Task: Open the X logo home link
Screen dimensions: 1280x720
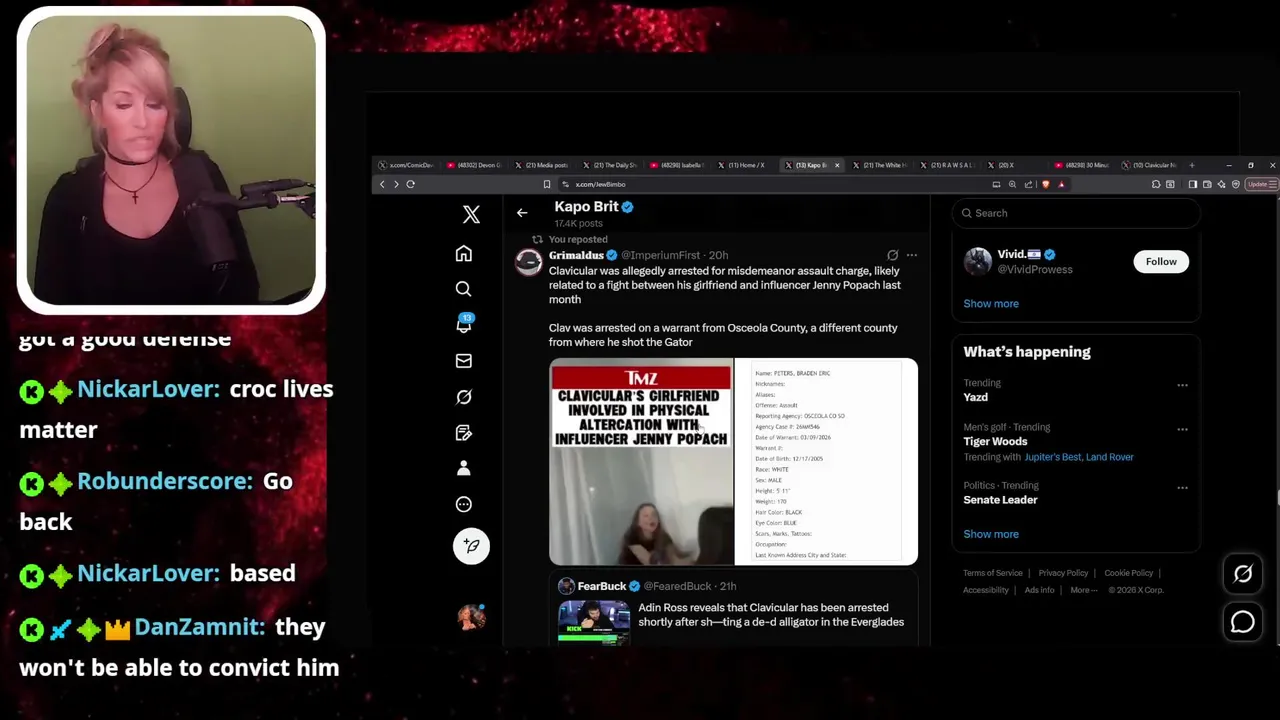Action: [x=471, y=214]
